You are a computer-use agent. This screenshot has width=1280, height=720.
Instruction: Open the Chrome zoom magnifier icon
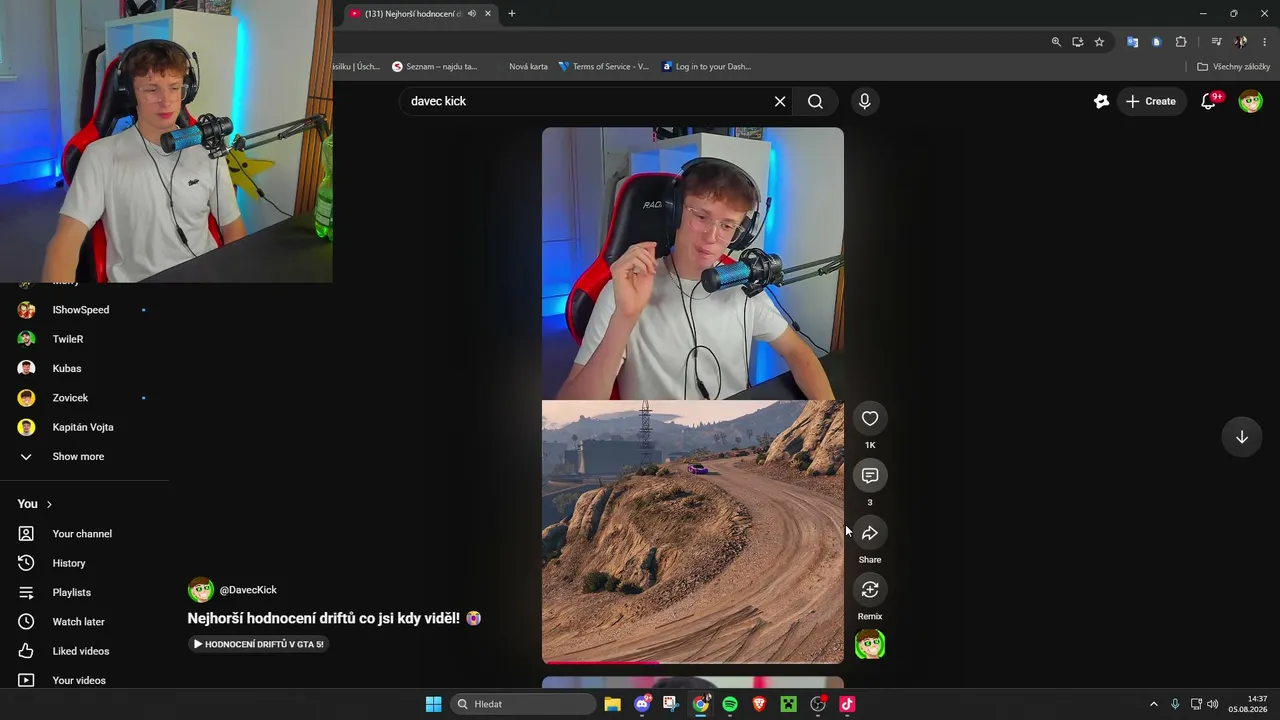(x=1056, y=42)
